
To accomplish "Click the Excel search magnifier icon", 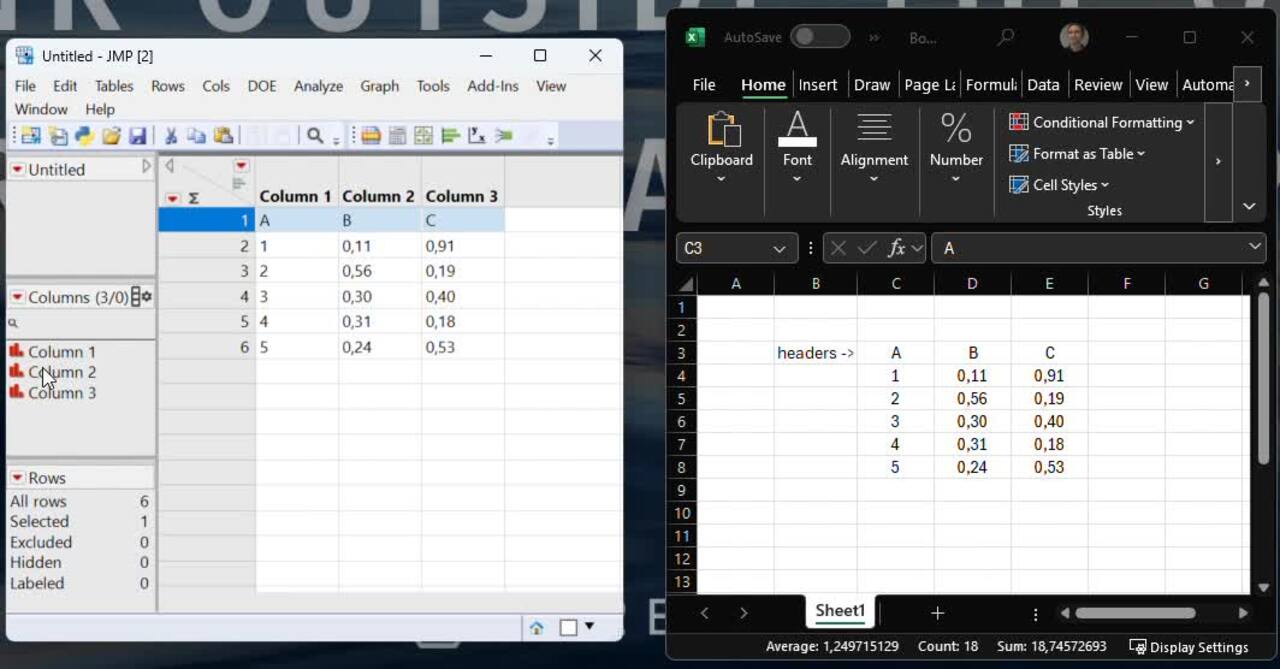I will (1006, 38).
